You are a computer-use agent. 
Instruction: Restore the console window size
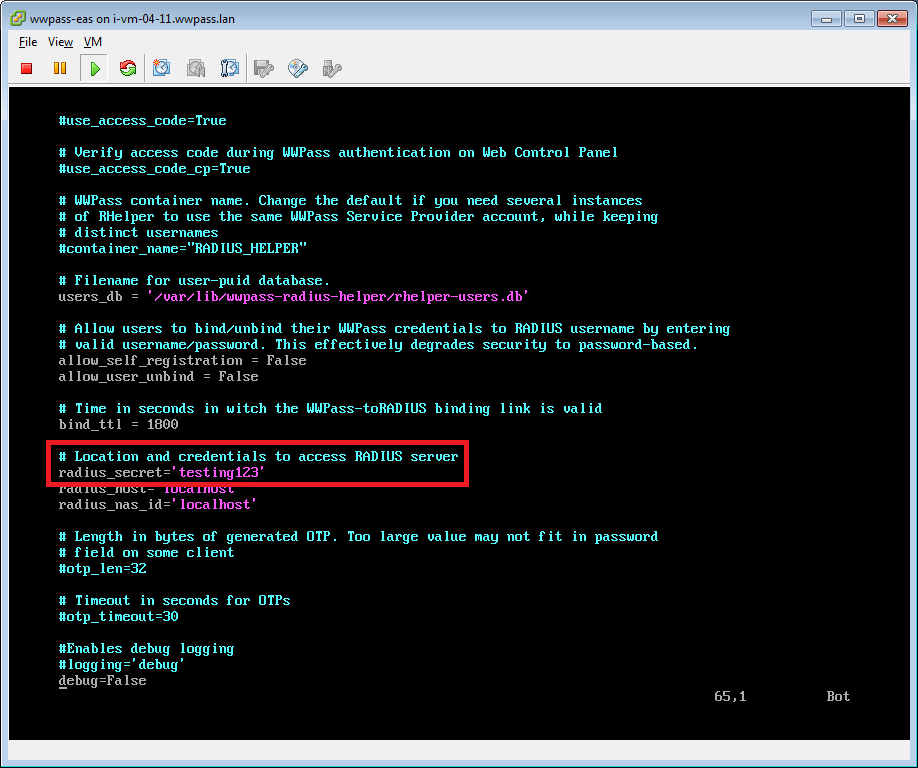tap(861, 18)
